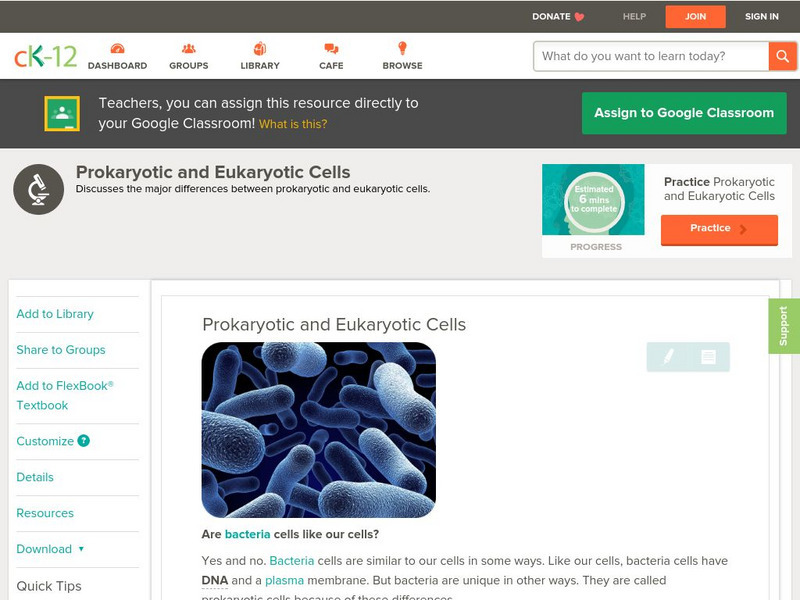The width and height of the screenshot is (800, 600).
Task: Open the Dashboard icon in navigation
Action: [117, 49]
